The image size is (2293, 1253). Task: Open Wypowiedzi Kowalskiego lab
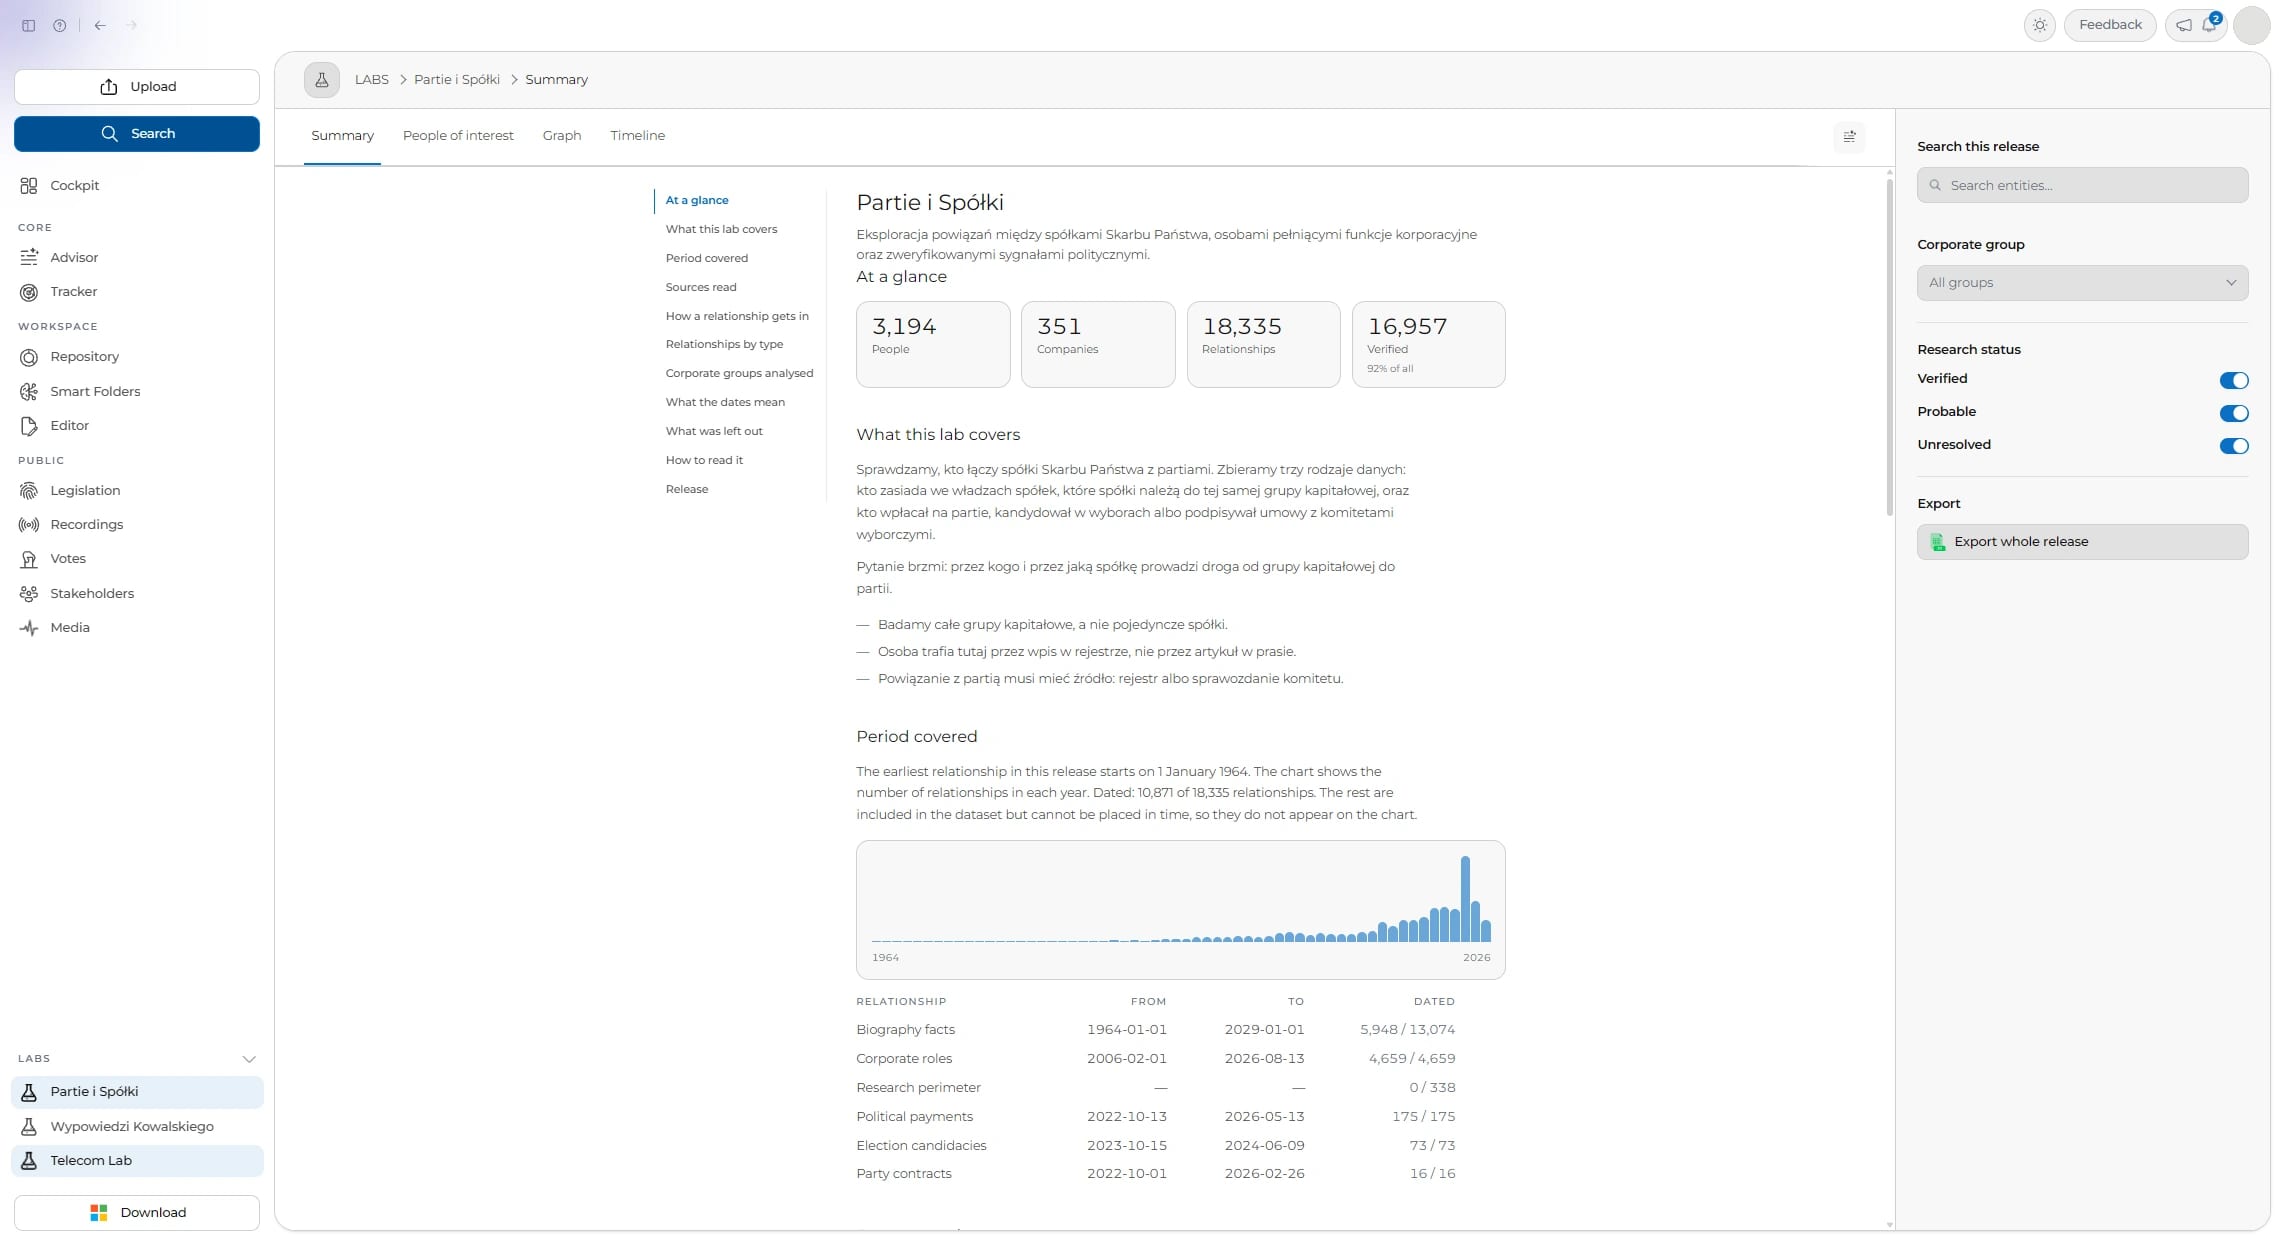[x=137, y=1127]
